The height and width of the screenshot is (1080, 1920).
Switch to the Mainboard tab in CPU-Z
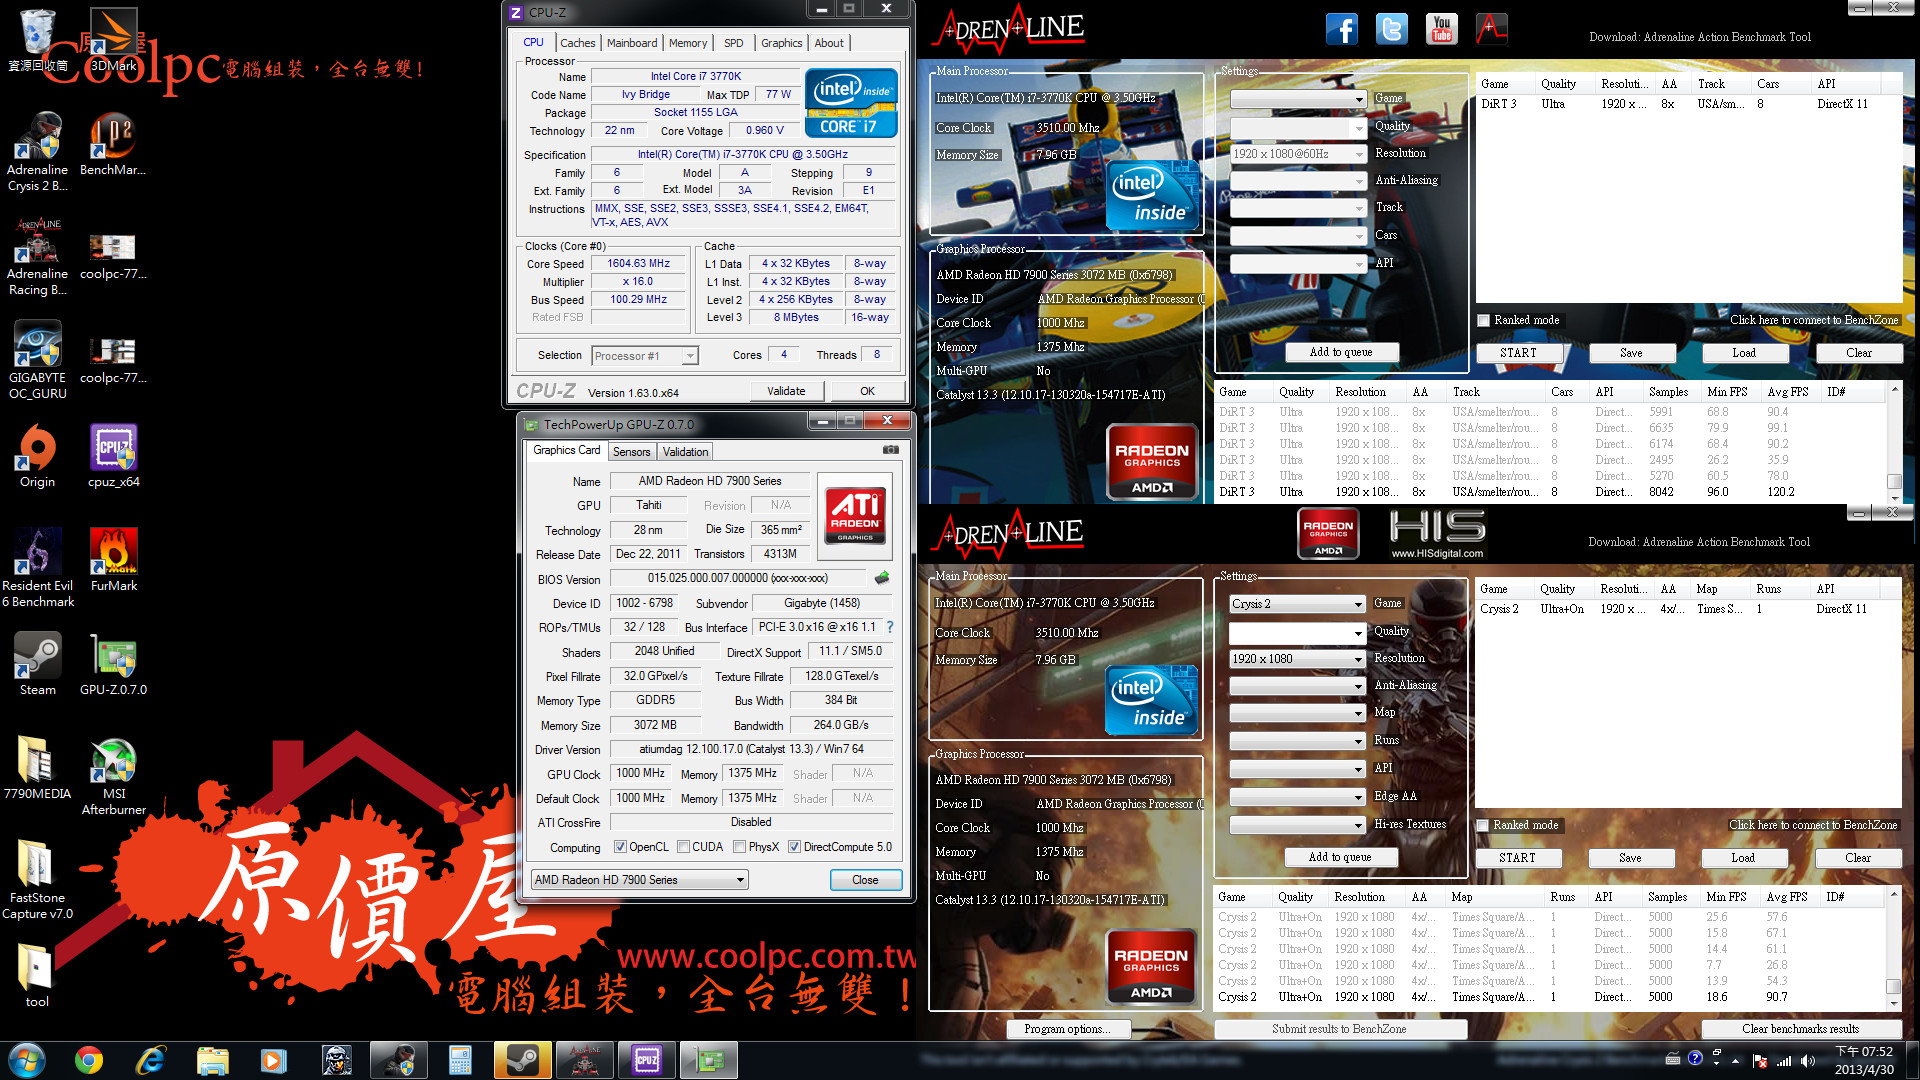point(632,43)
